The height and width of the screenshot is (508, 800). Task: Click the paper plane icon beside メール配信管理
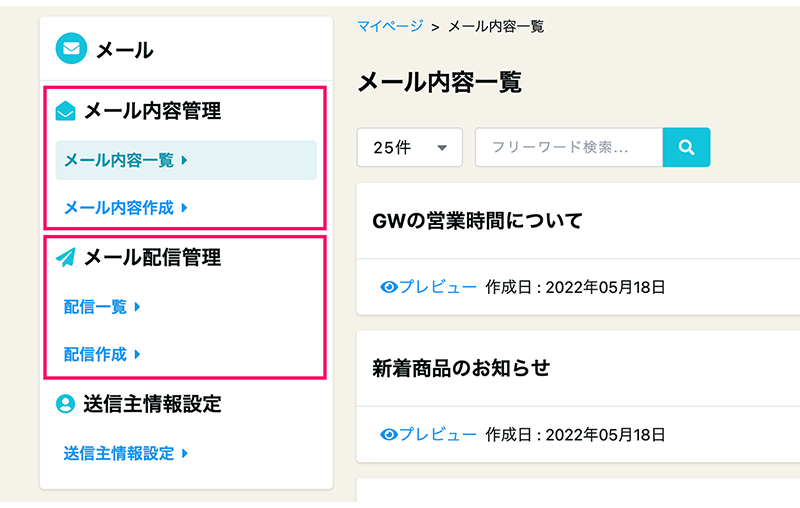(x=66, y=258)
